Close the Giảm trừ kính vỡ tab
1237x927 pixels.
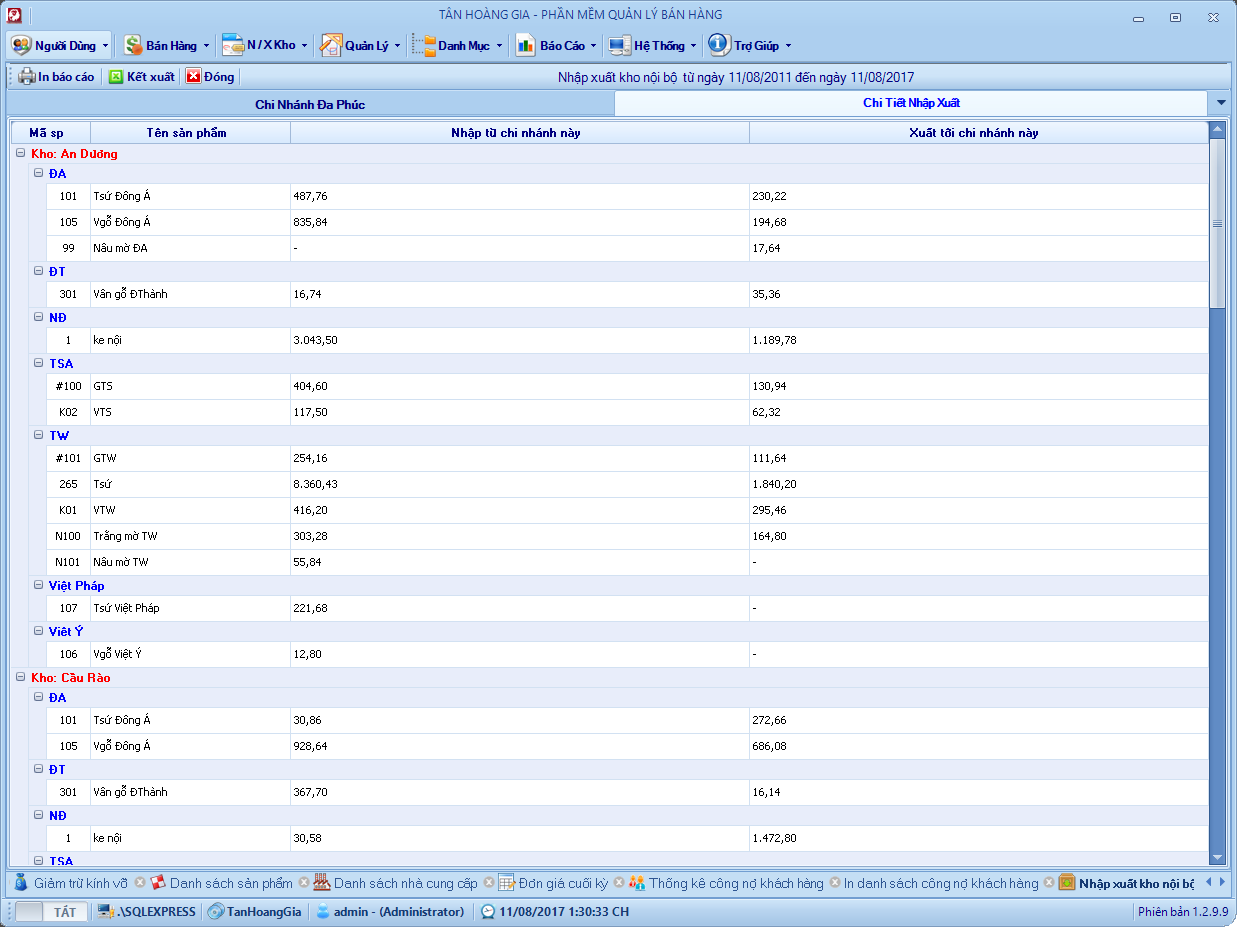click(140, 883)
